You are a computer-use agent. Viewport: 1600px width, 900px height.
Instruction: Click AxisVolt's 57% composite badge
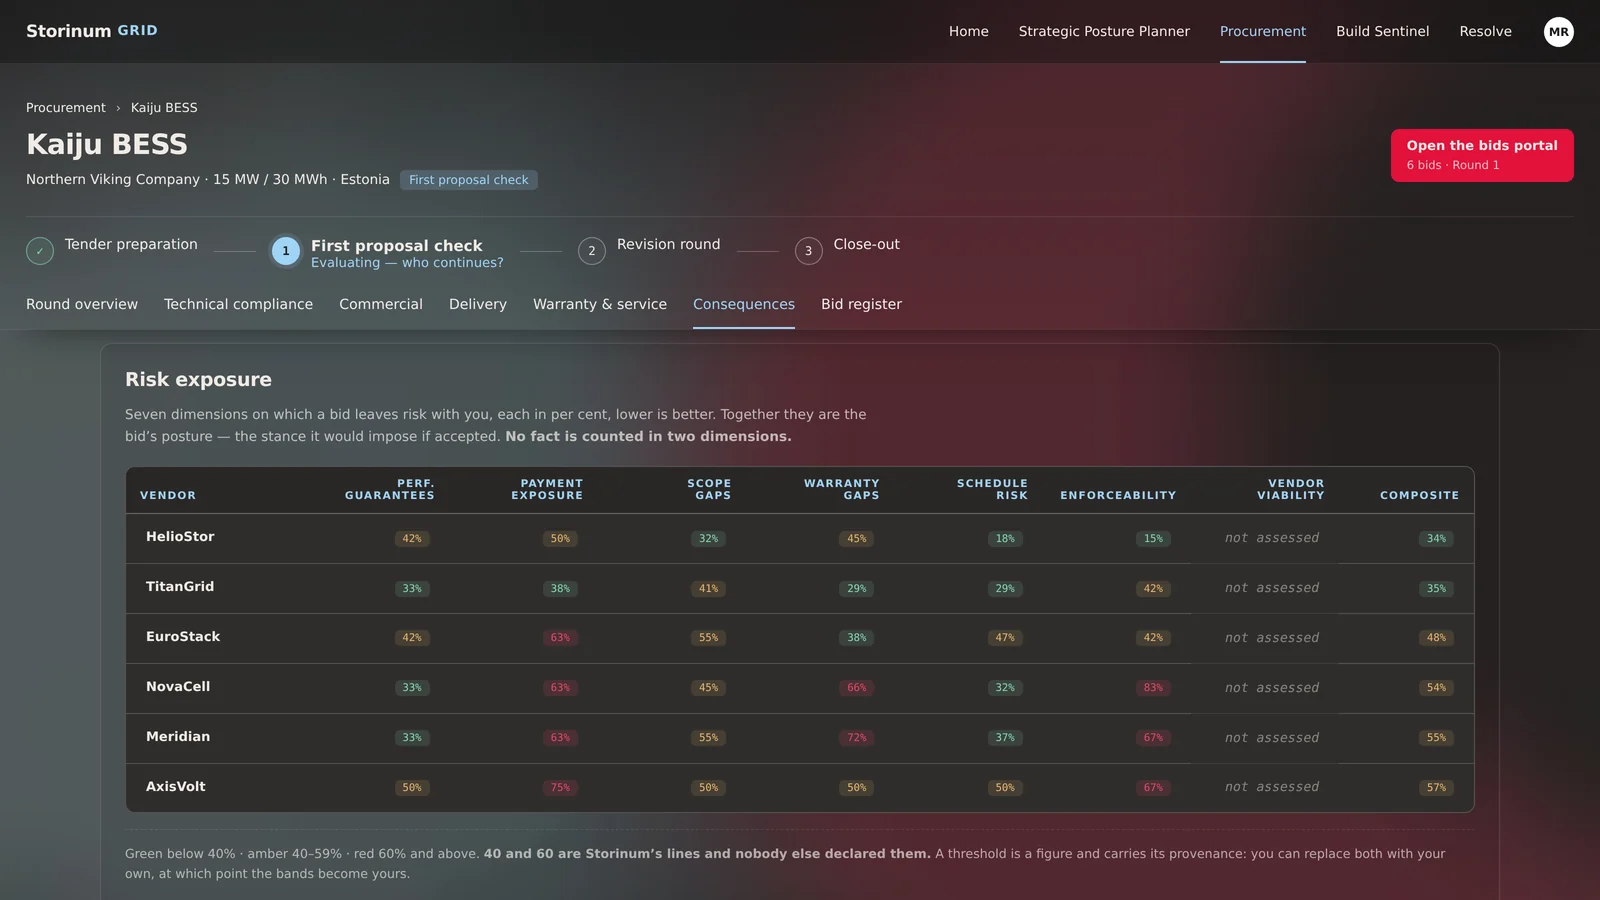(x=1436, y=788)
